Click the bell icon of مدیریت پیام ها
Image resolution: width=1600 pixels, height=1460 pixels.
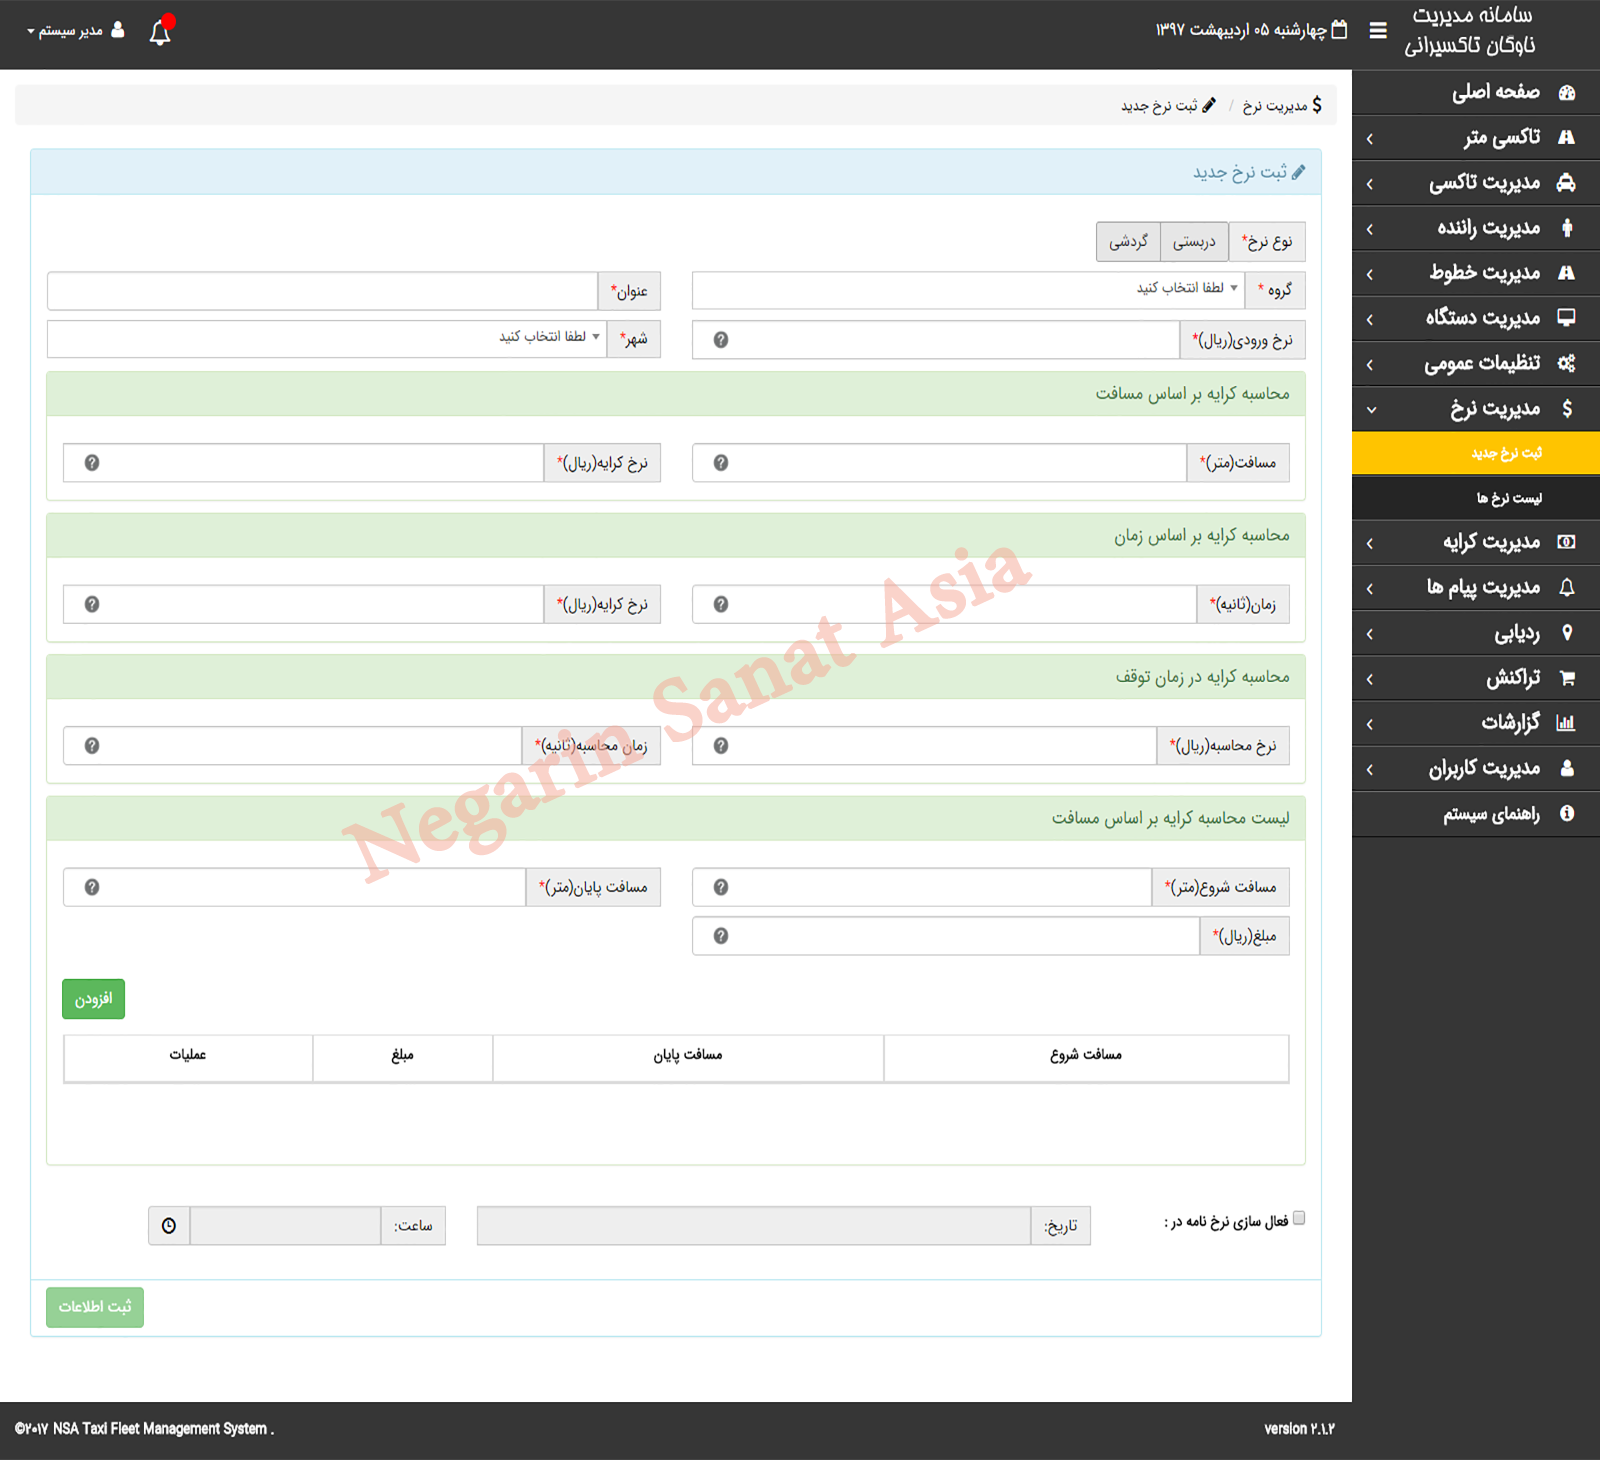1567,588
